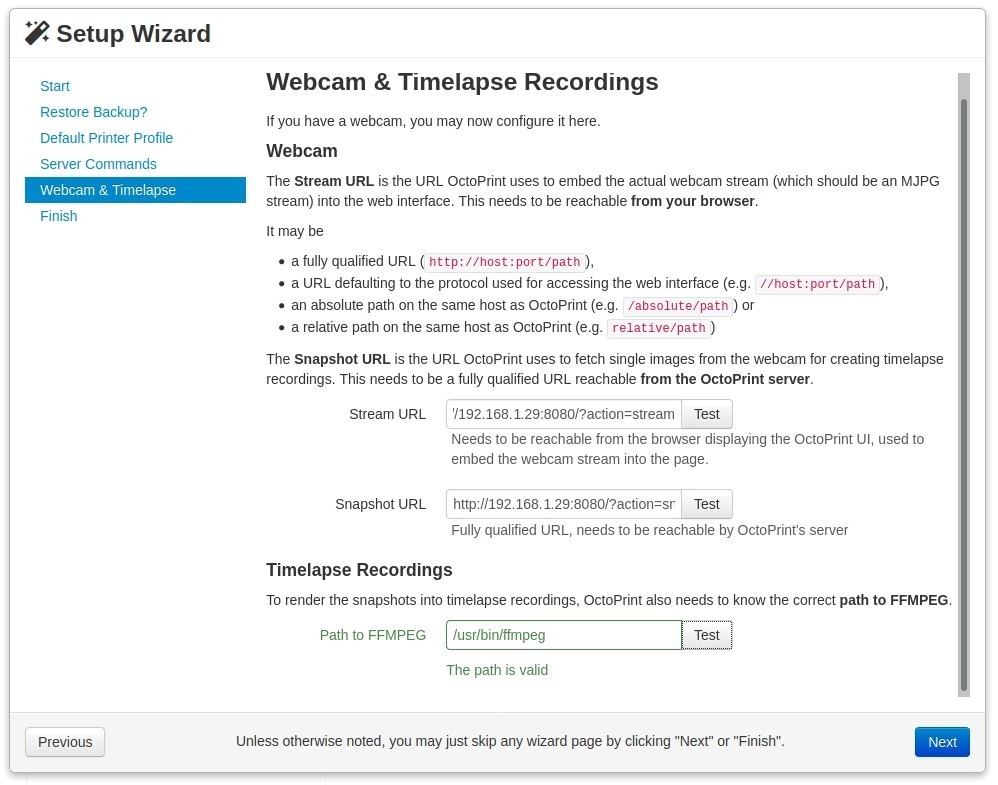Test the Stream URL
Image resolution: width=998 pixels, height=785 pixels.
(707, 414)
